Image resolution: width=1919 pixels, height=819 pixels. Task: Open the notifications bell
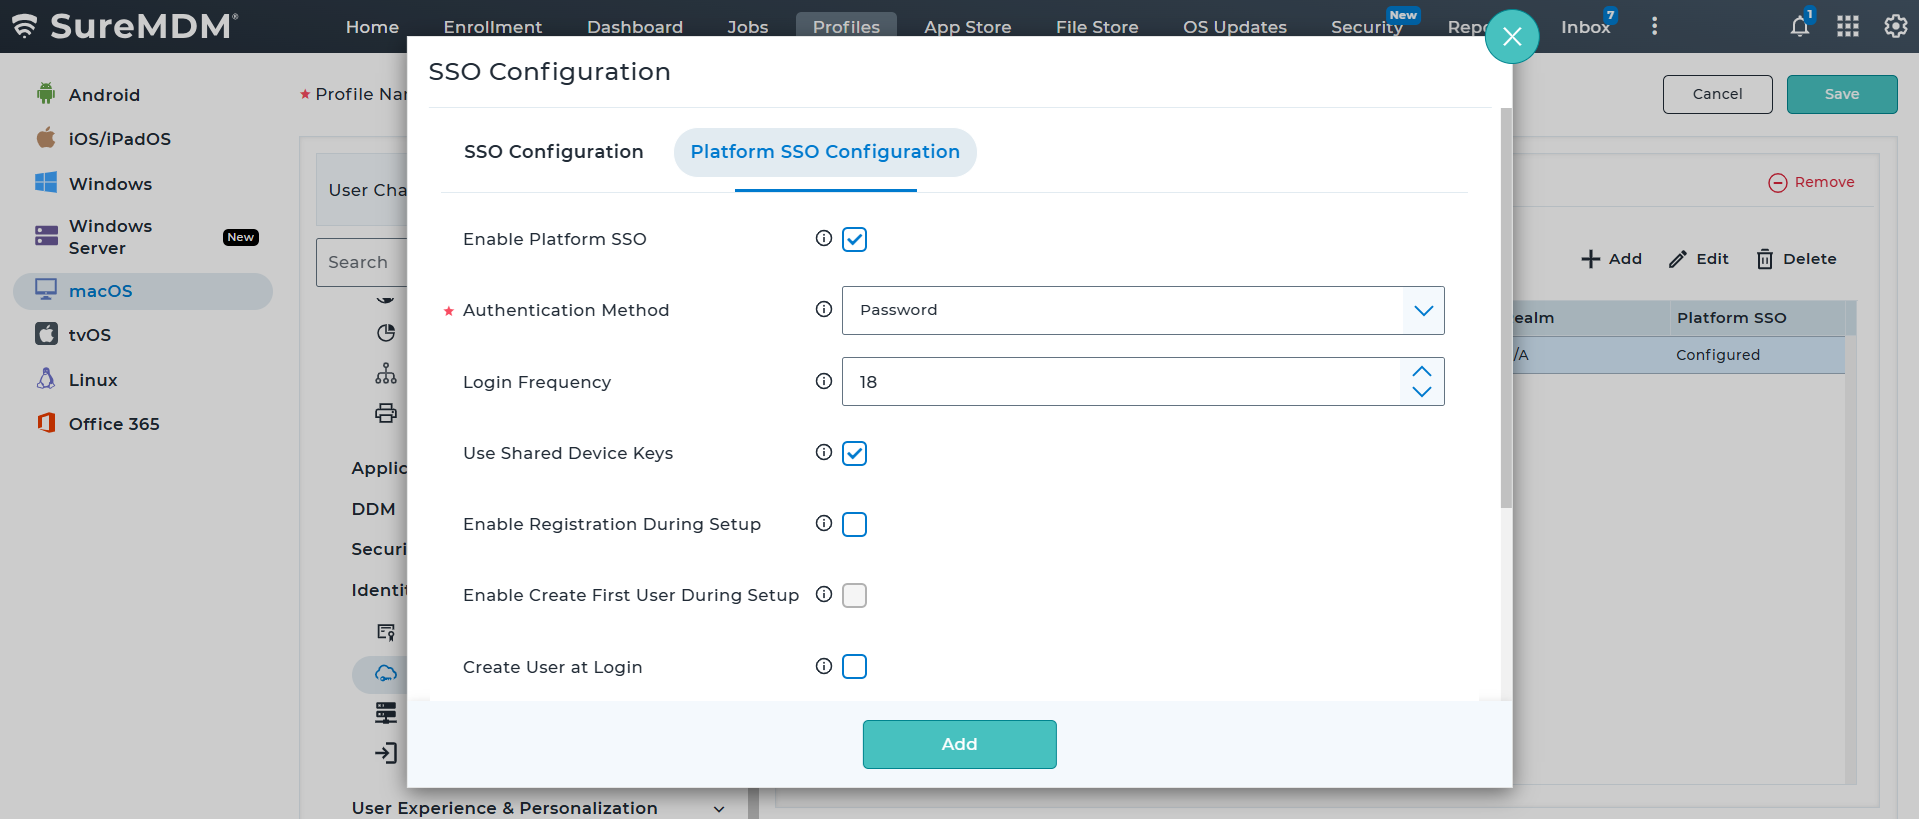1800,26
